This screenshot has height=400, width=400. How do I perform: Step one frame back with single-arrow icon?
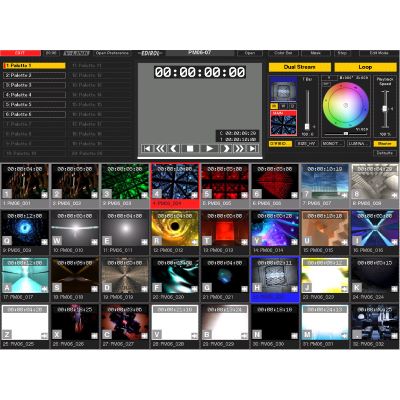tap(174, 149)
